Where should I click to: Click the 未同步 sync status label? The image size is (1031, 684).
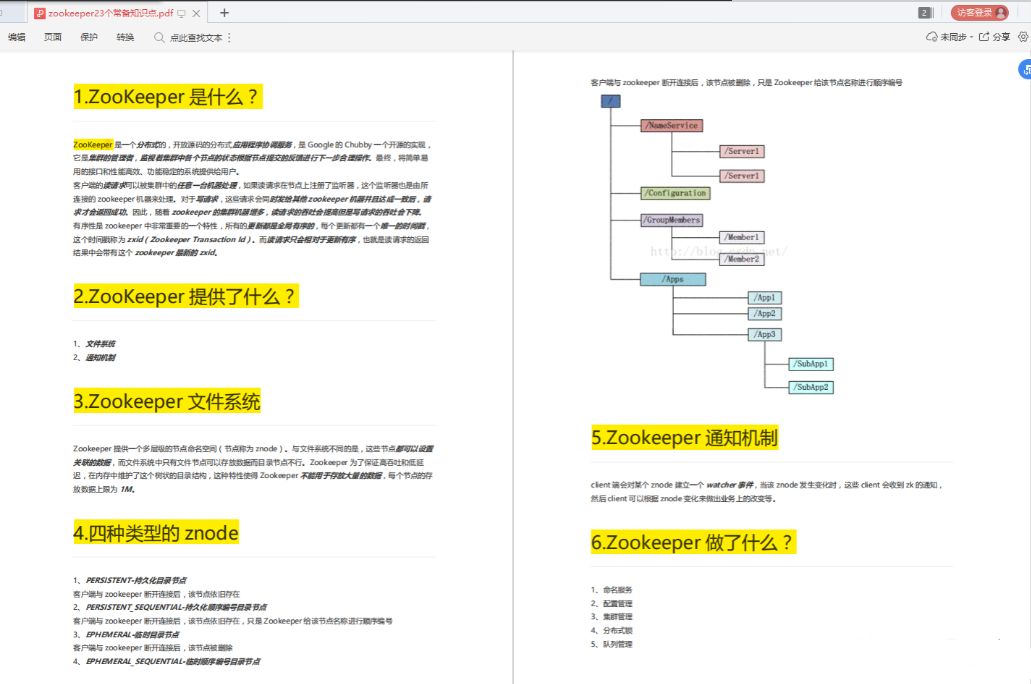click(953, 37)
